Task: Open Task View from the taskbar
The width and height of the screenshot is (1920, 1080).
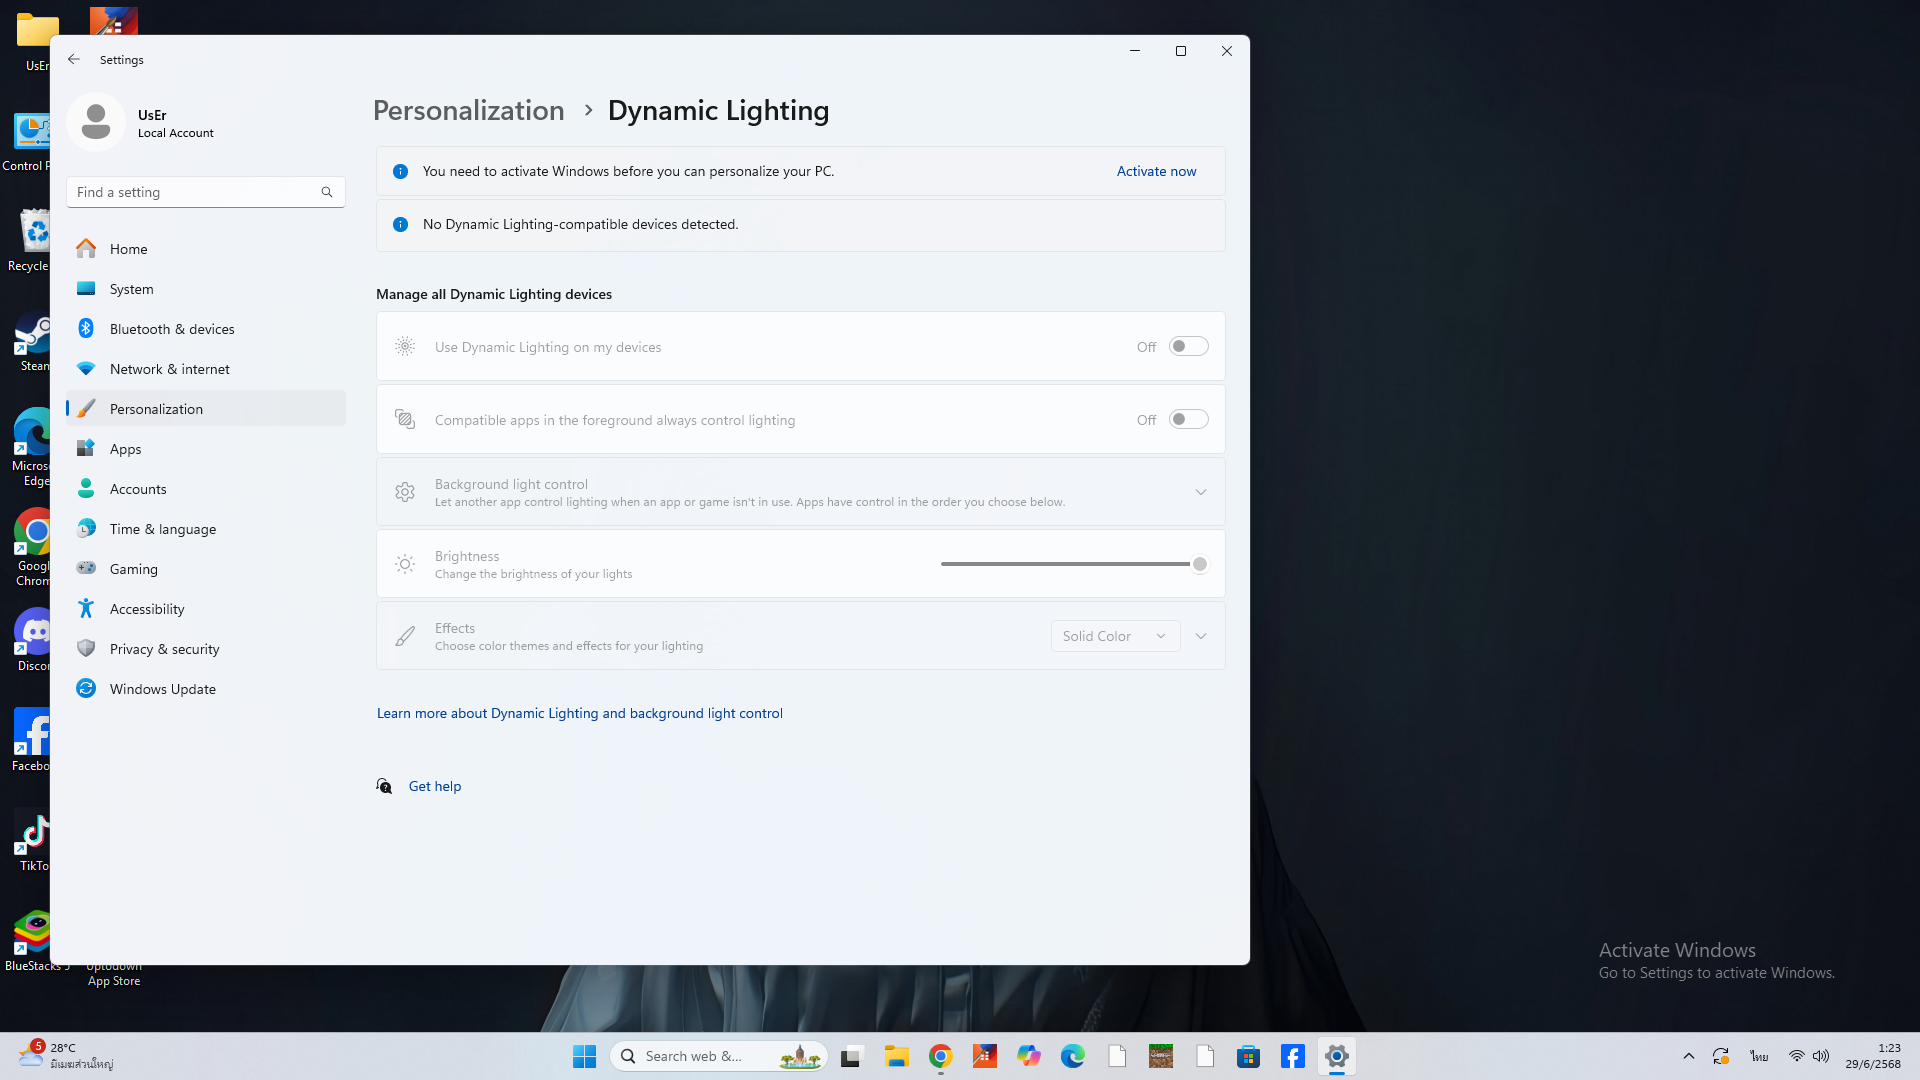Action: (851, 1056)
